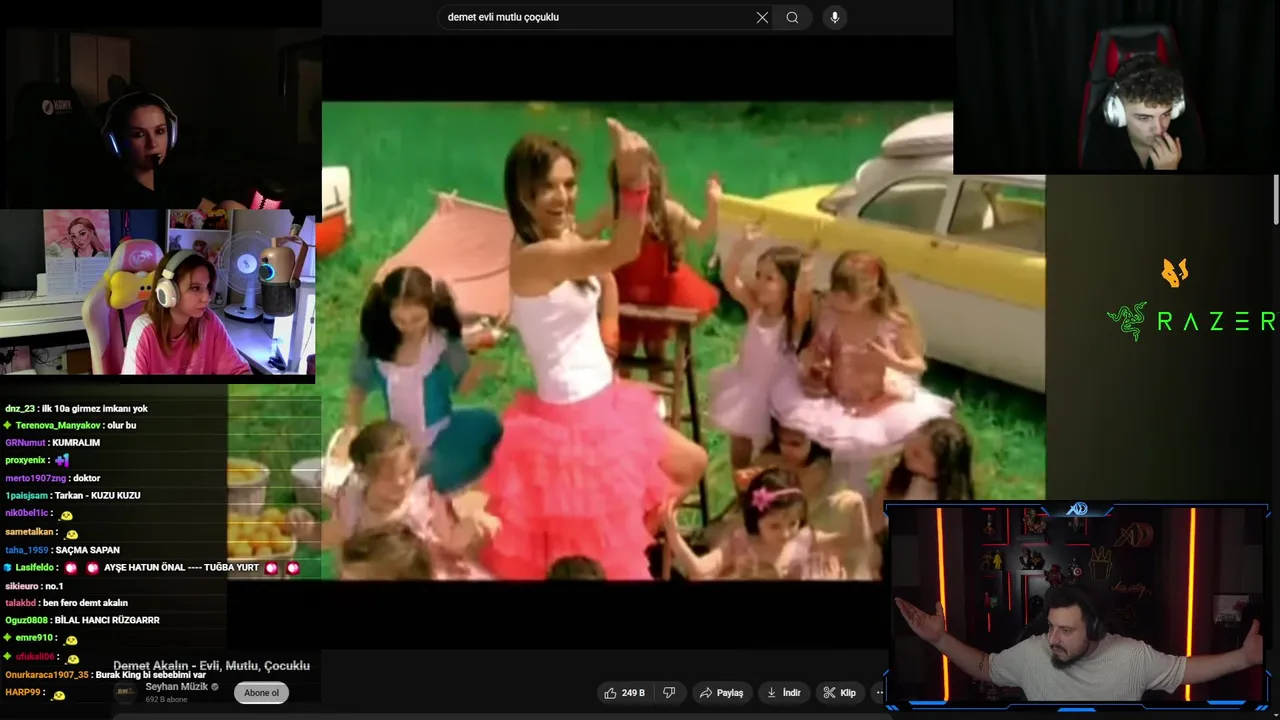Click the top-right webcam with red chair
This screenshot has height=720, width=1280.
(x=1116, y=87)
